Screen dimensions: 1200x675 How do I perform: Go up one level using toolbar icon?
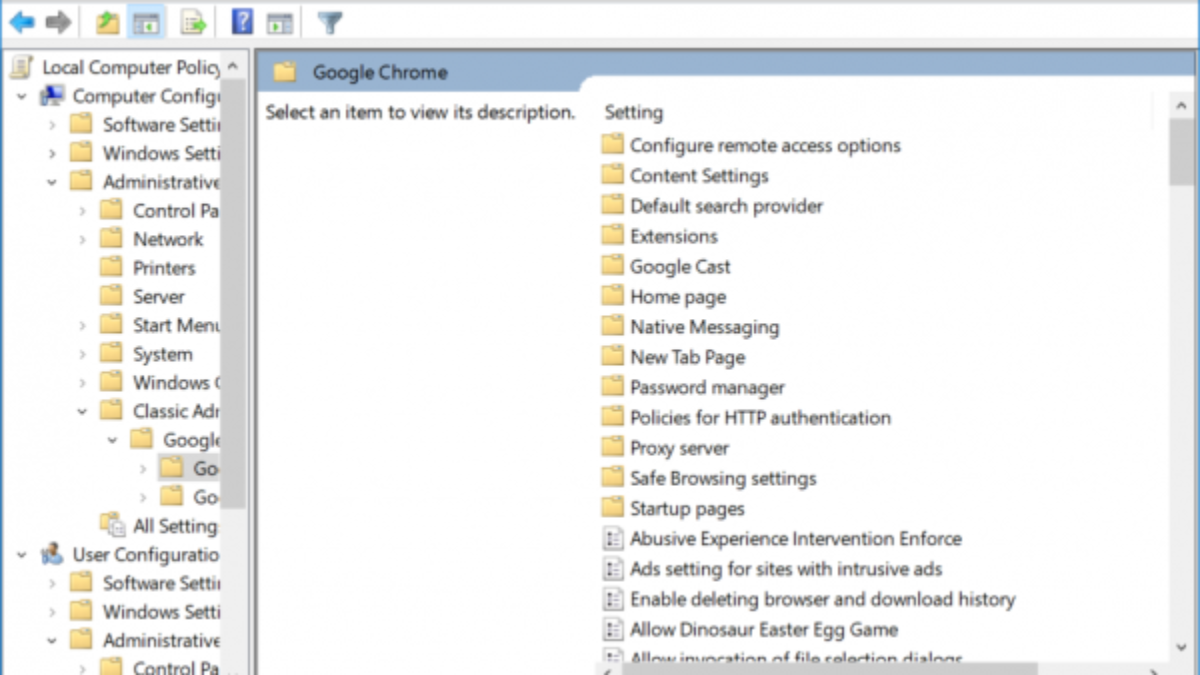click(108, 22)
